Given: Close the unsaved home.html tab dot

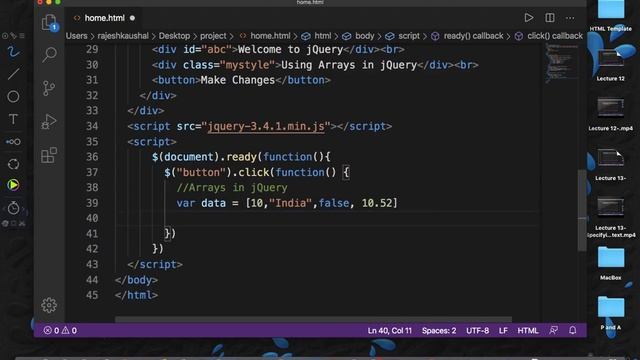Looking at the screenshot, I should coord(132,18).
